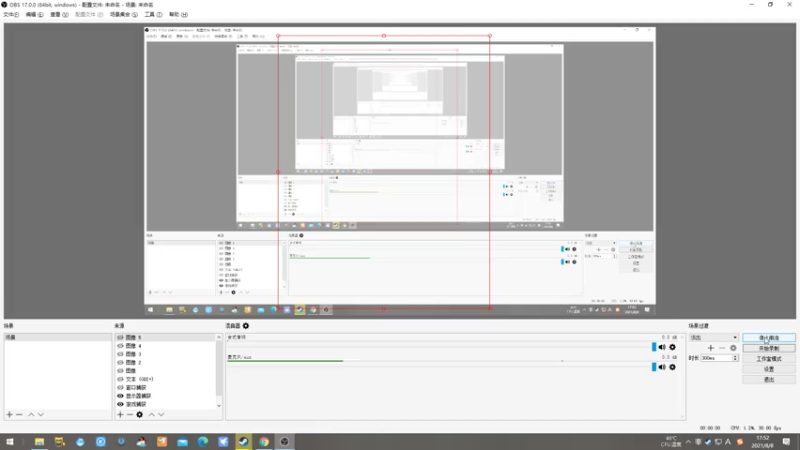Toggle visibility of 图像 3 source

[120, 354]
